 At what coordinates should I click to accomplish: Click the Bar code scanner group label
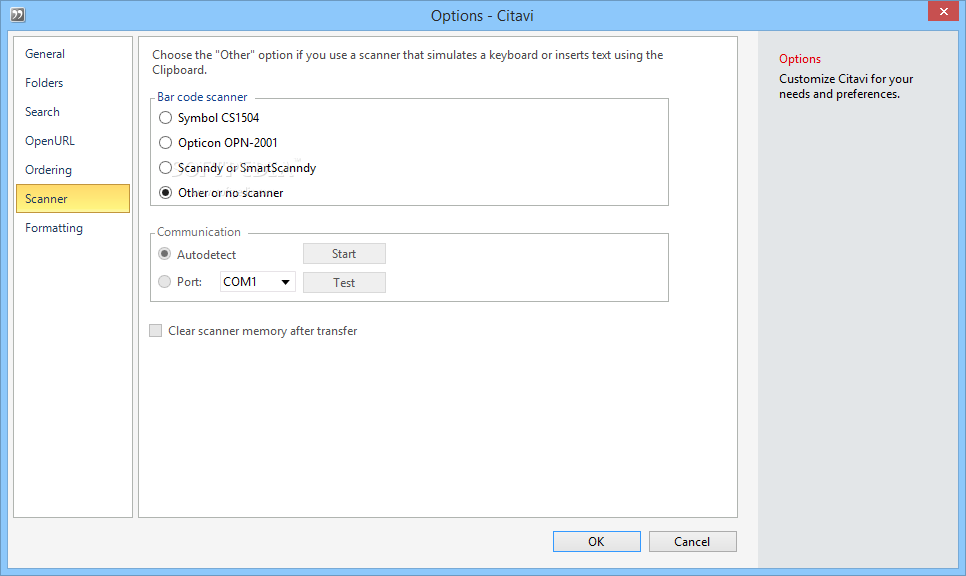pyautogui.click(x=202, y=97)
